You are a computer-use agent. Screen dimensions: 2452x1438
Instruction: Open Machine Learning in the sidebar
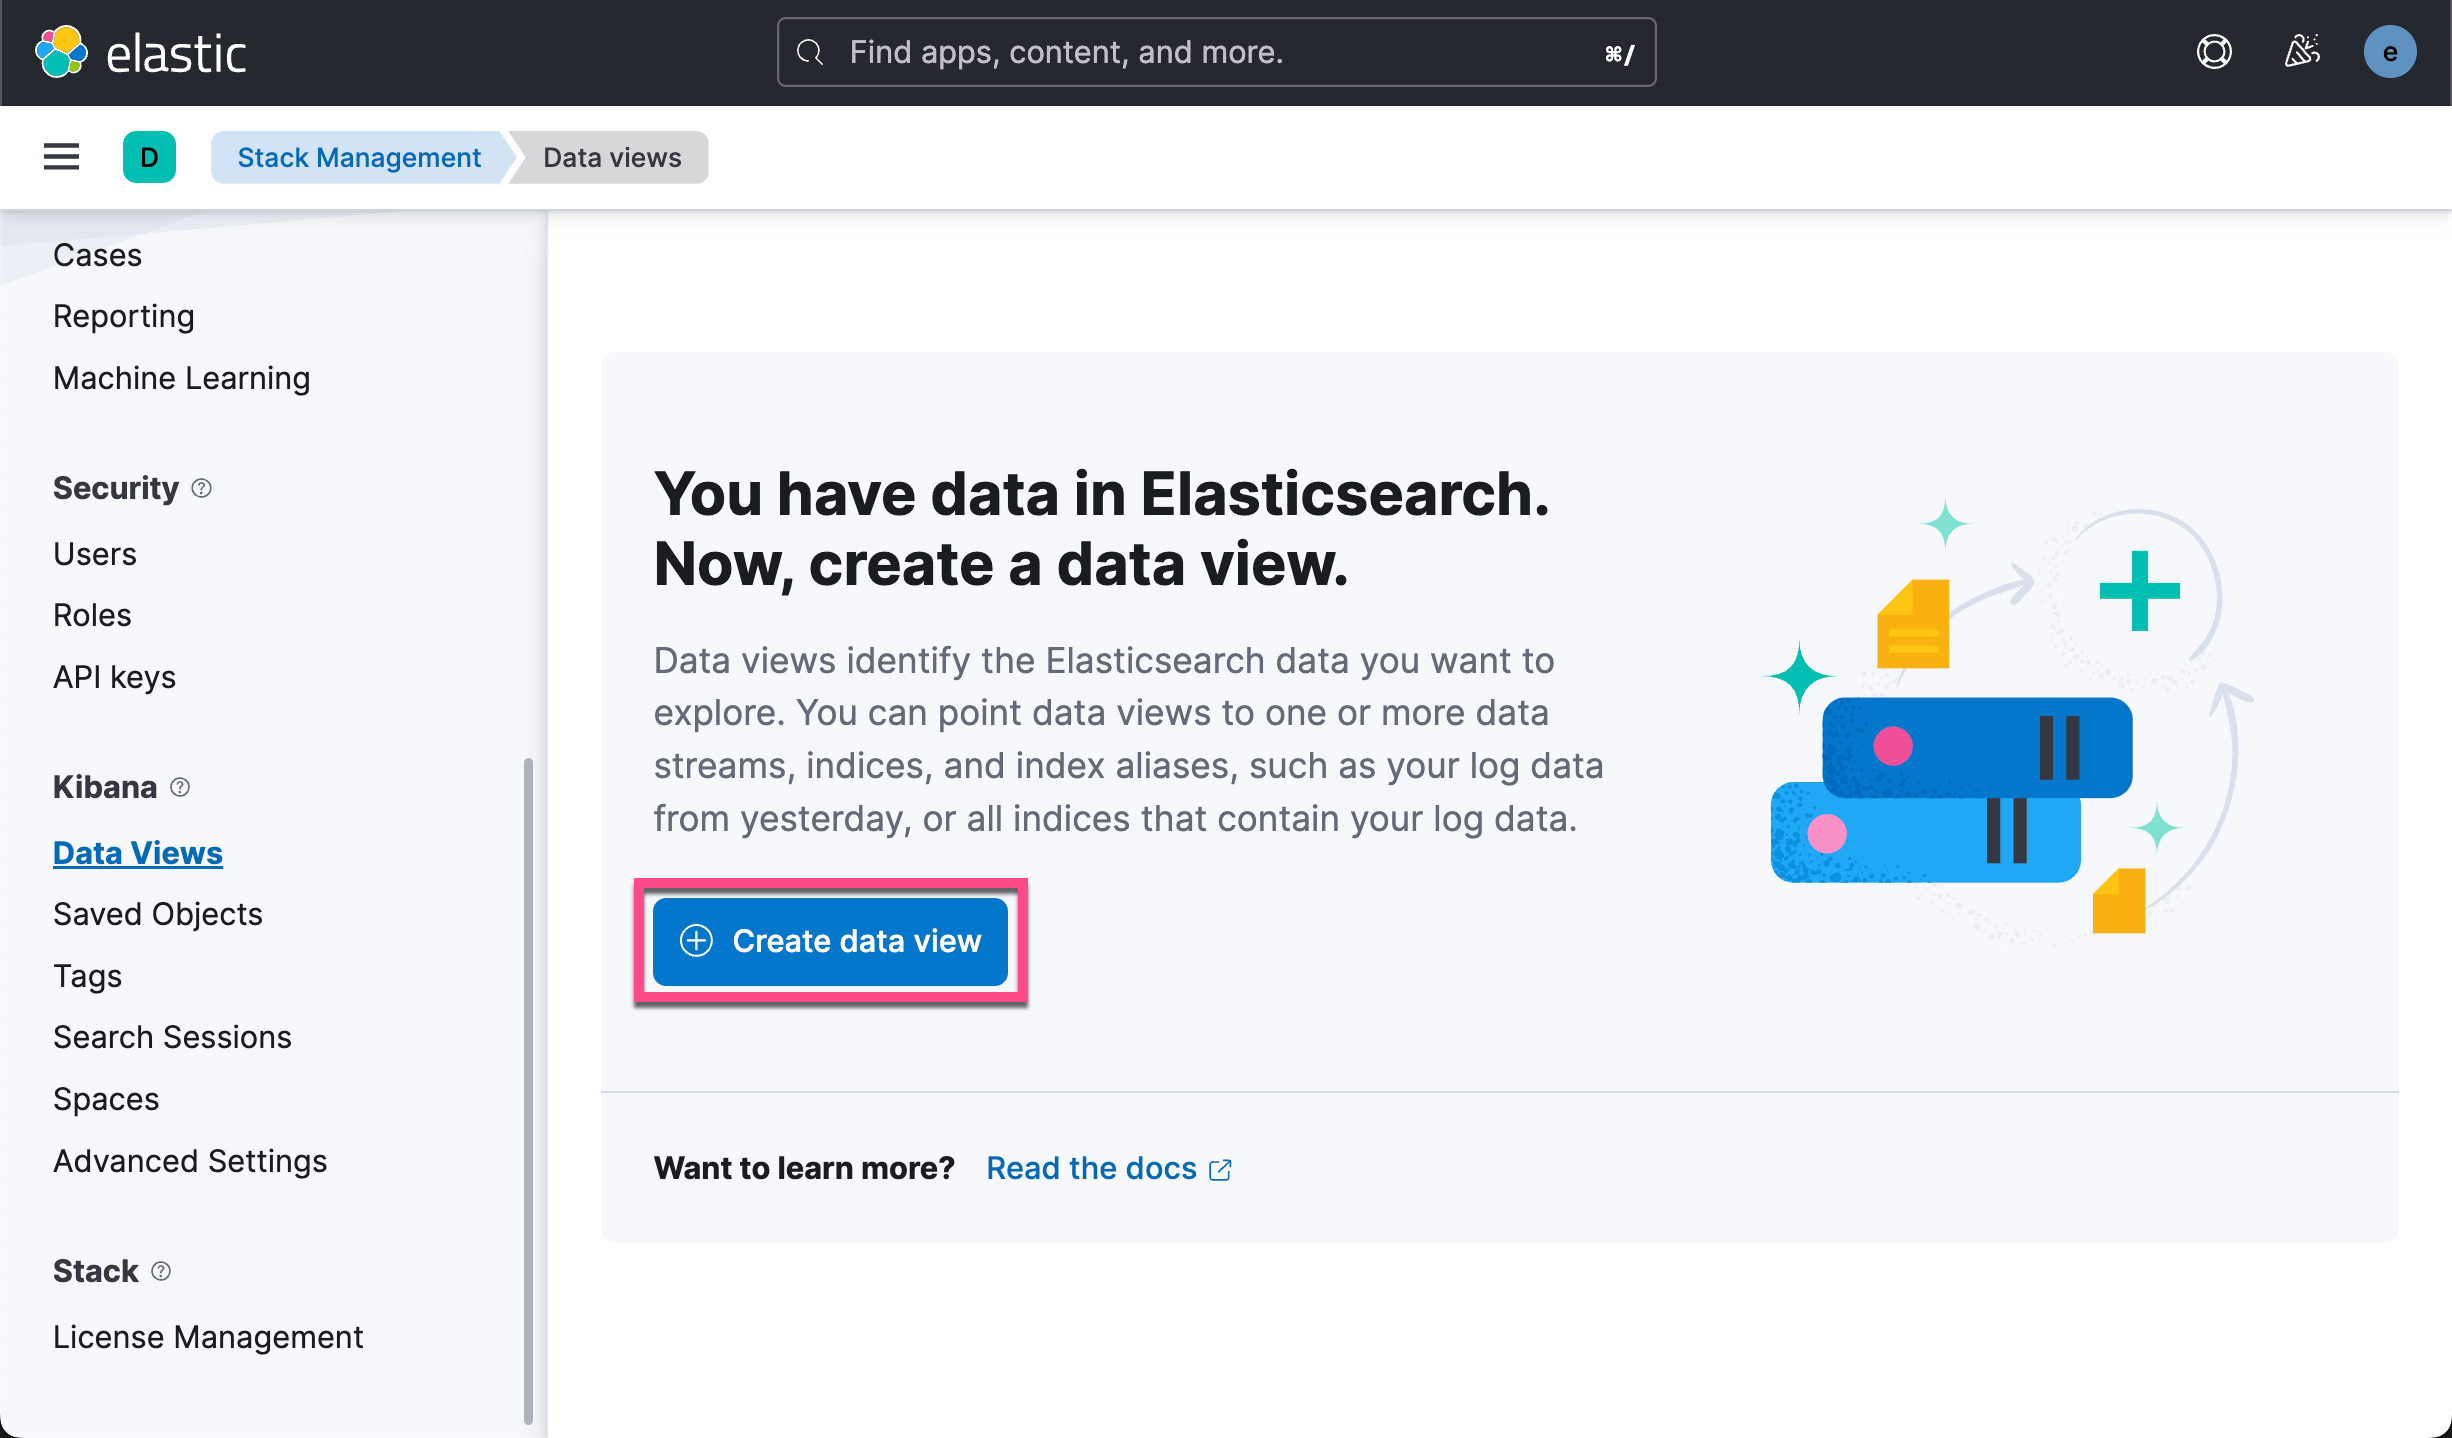[x=182, y=378]
